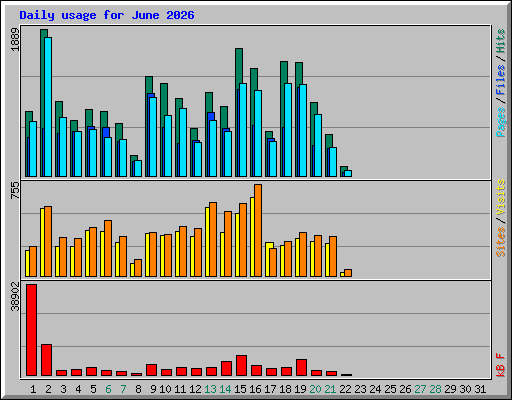Click day 8 on the x-axis
This screenshot has height=400, width=512.
click(138, 389)
